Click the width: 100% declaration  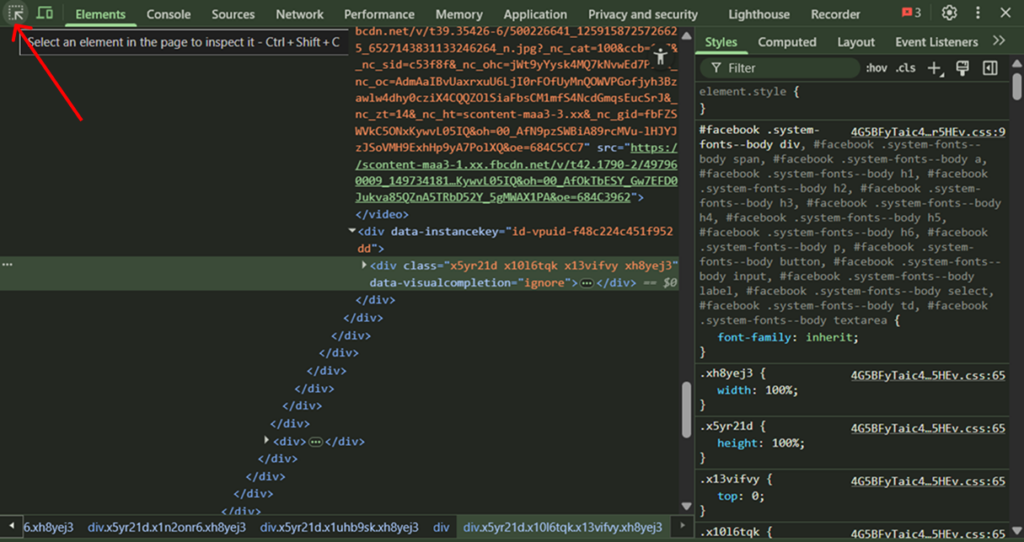tap(758, 391)
